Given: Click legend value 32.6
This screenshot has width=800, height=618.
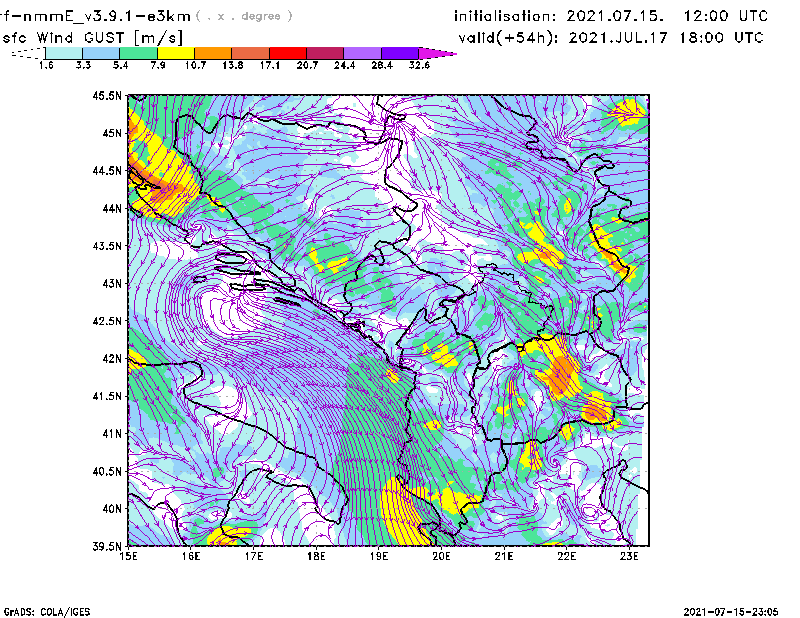Looking at the screenshot, I should pyautogui.click(x=419, y=65).
